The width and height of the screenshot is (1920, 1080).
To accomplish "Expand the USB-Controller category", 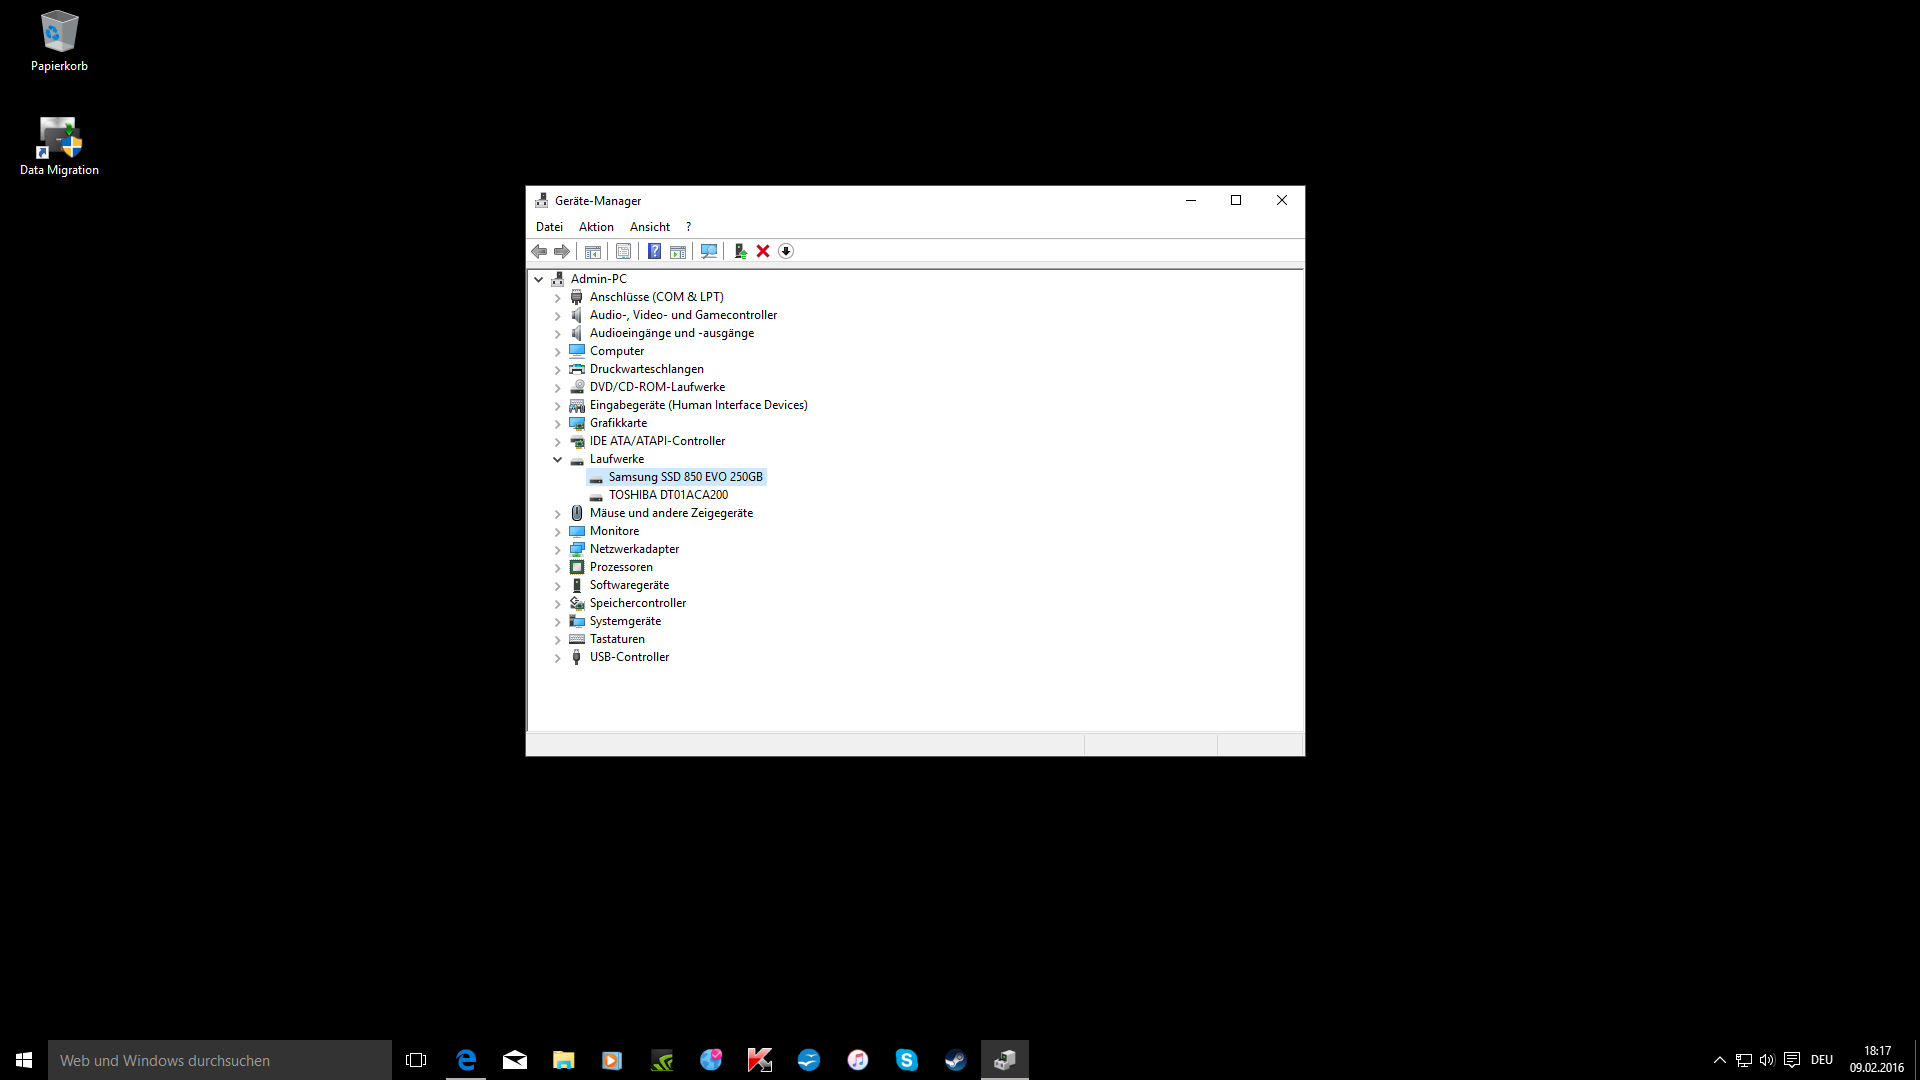I will [558, 658].
